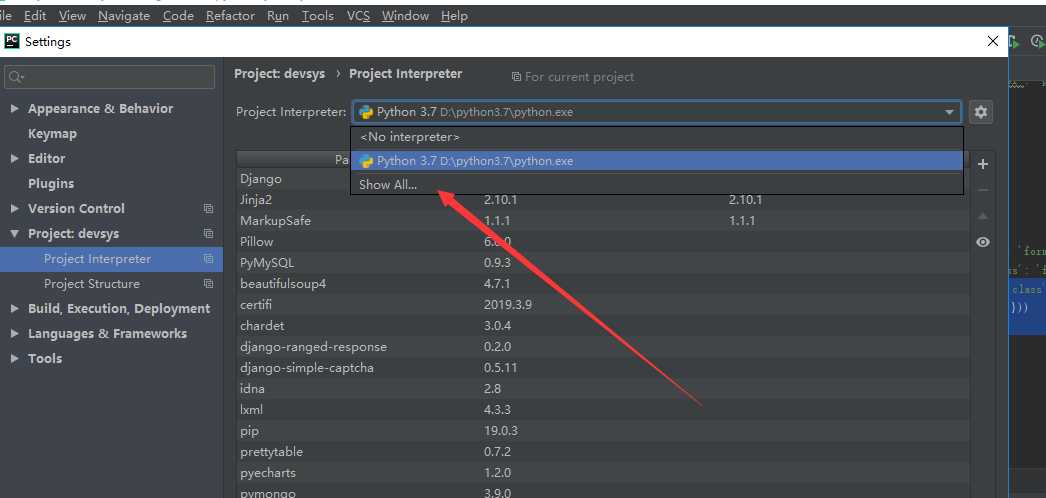
Task: Select the beautifulsoup4 package row
Action: [x=603, y=284]
